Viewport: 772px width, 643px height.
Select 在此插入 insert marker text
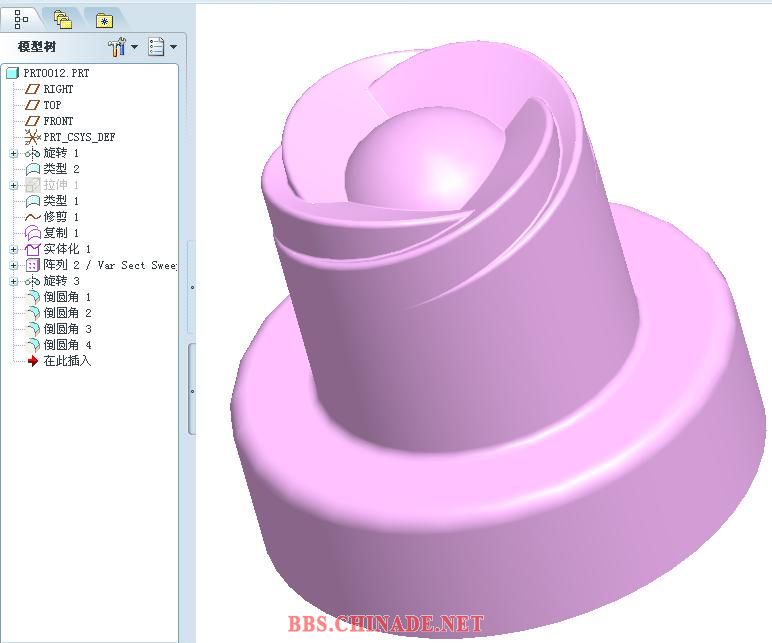click(x=67, y=361)
